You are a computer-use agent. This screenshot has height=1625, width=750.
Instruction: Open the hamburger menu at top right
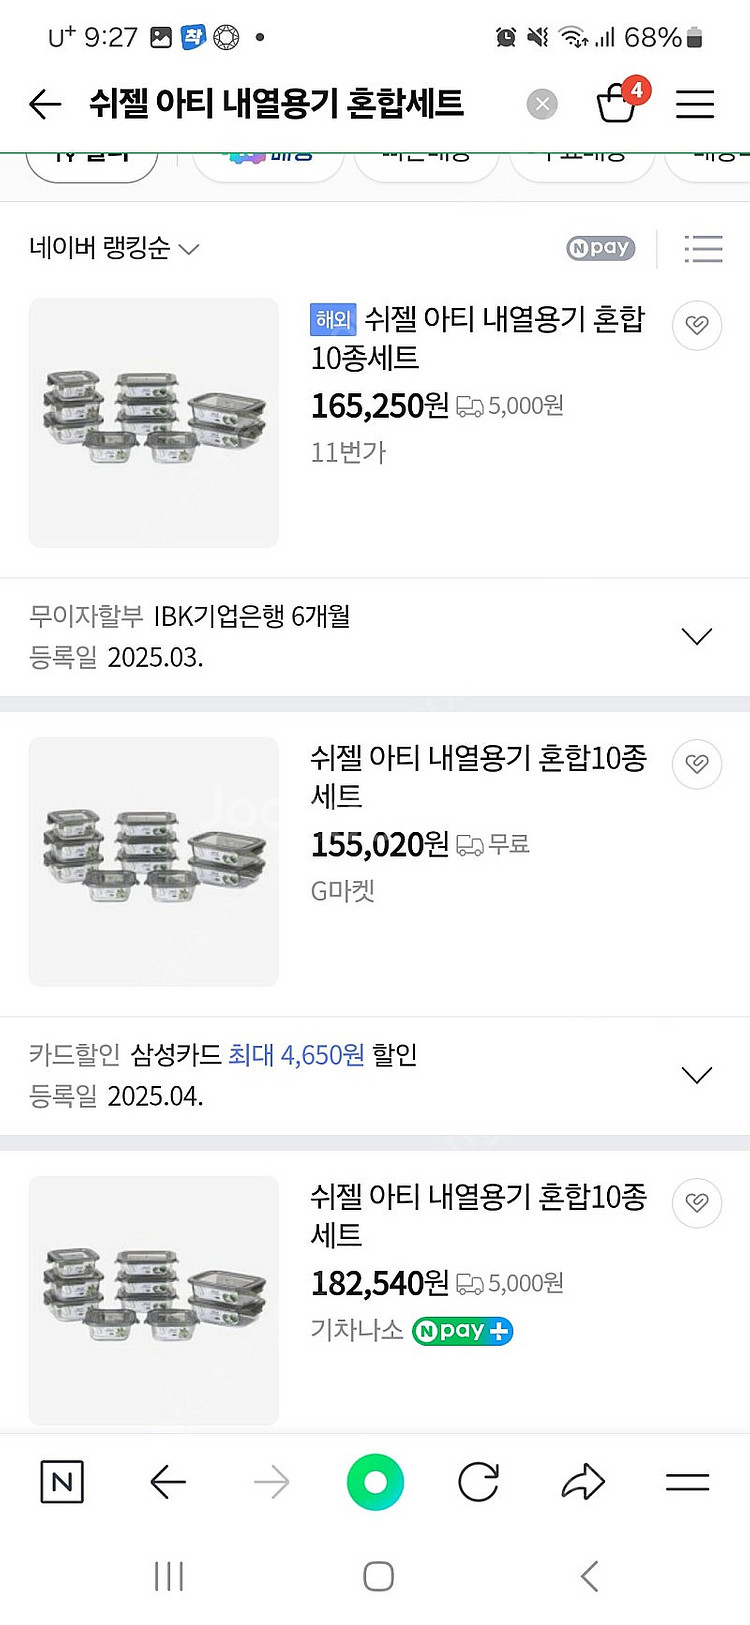(695, 104)
